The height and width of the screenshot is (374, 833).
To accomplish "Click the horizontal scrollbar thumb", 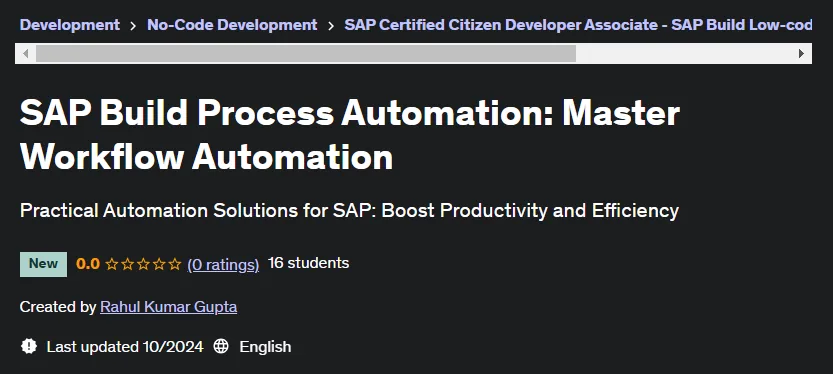I will [x=306, y=53].
